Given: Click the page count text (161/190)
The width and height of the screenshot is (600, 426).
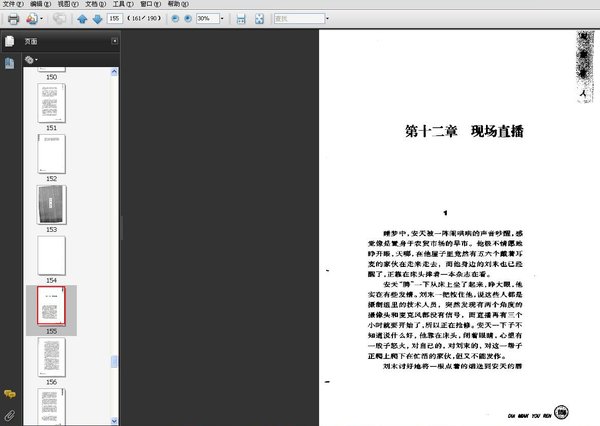Looking at the screenshot, I should coord(144,18).
